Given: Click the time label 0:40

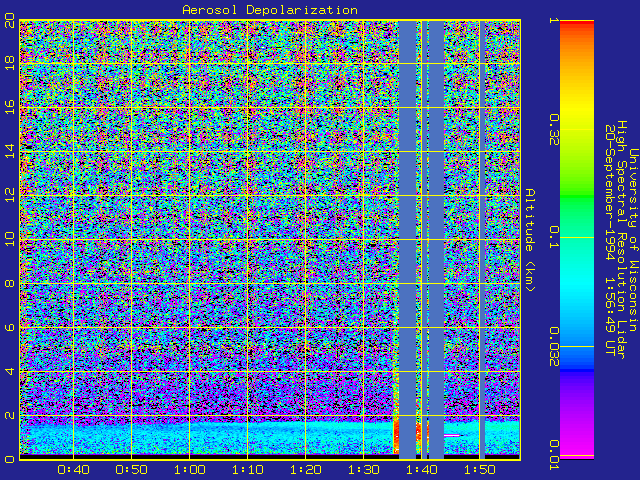Looking at the screenshot, I should [73, 470].
